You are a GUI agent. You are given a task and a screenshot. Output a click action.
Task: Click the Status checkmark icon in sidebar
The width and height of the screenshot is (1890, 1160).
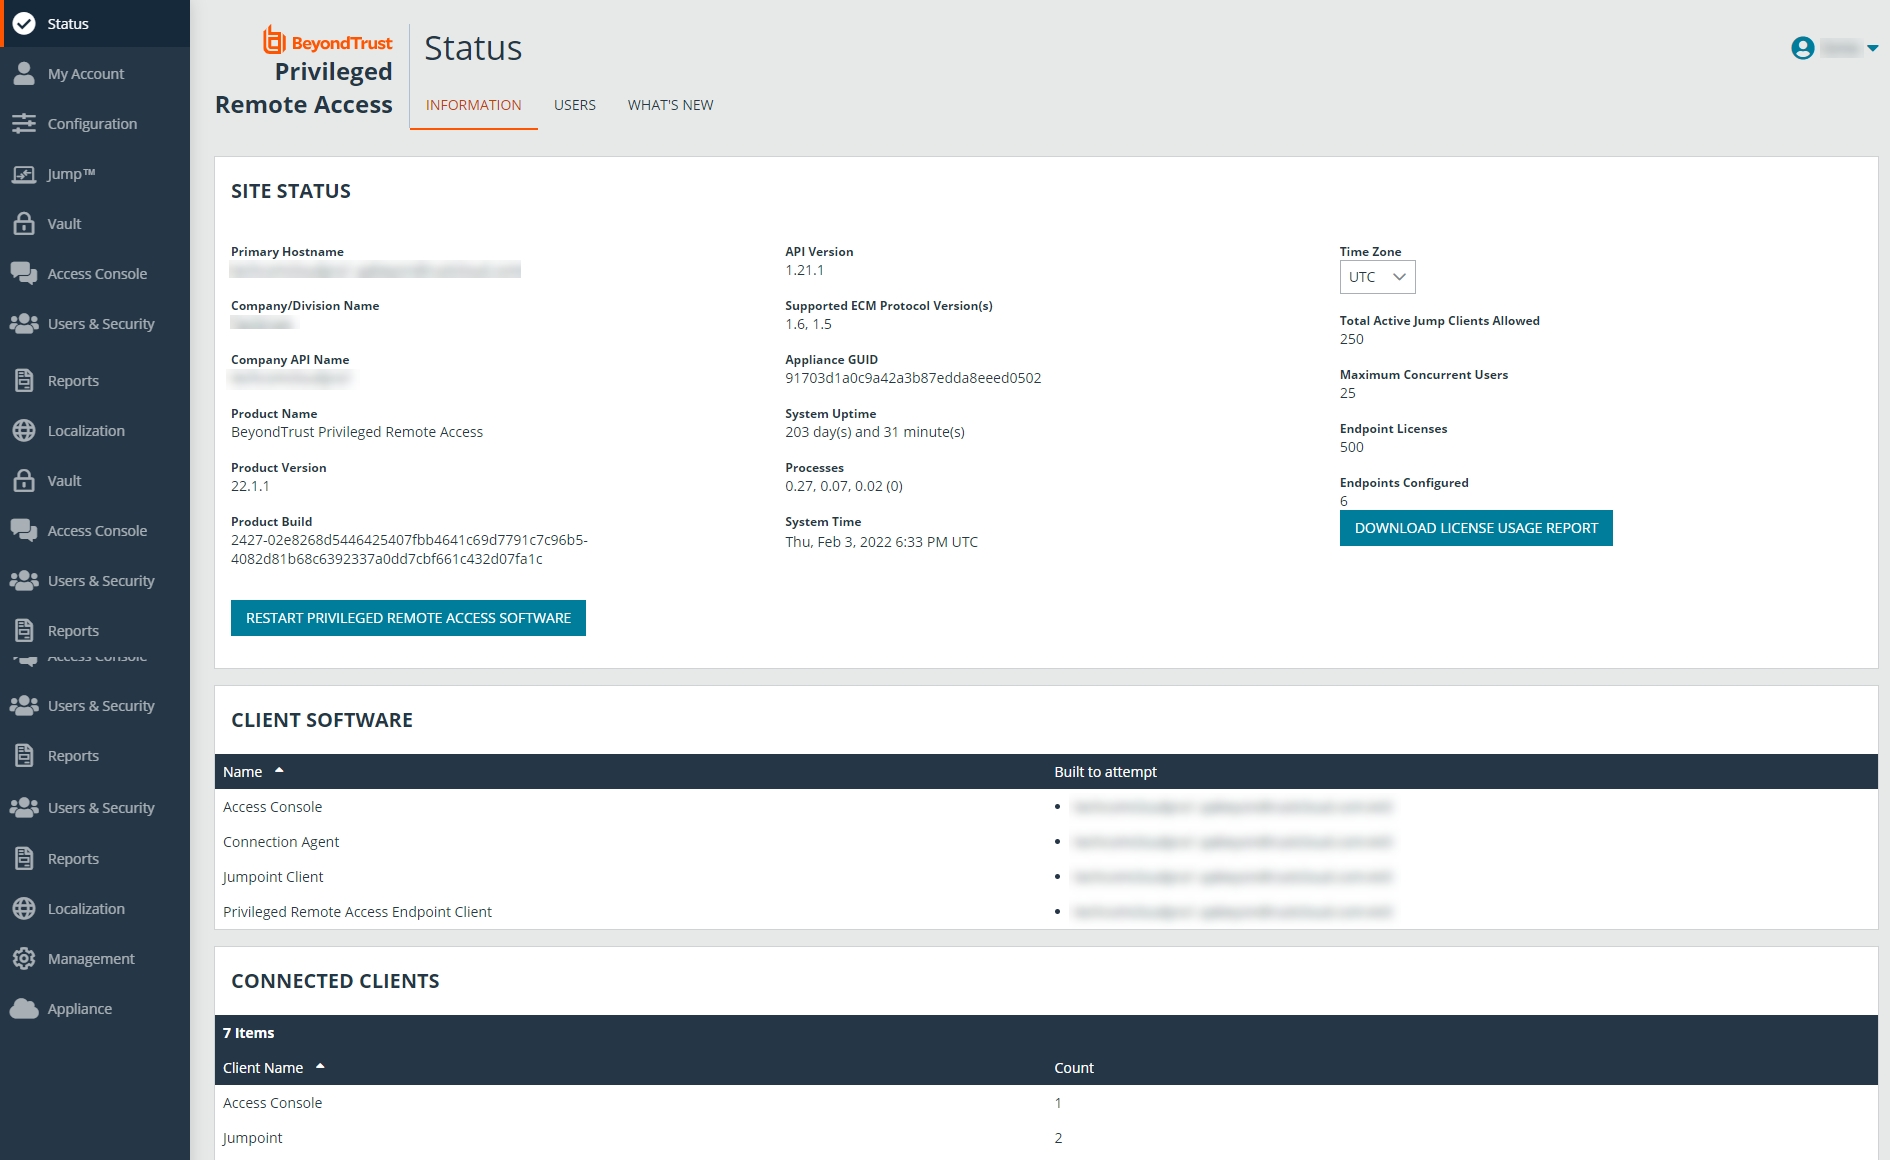[24, 24]
